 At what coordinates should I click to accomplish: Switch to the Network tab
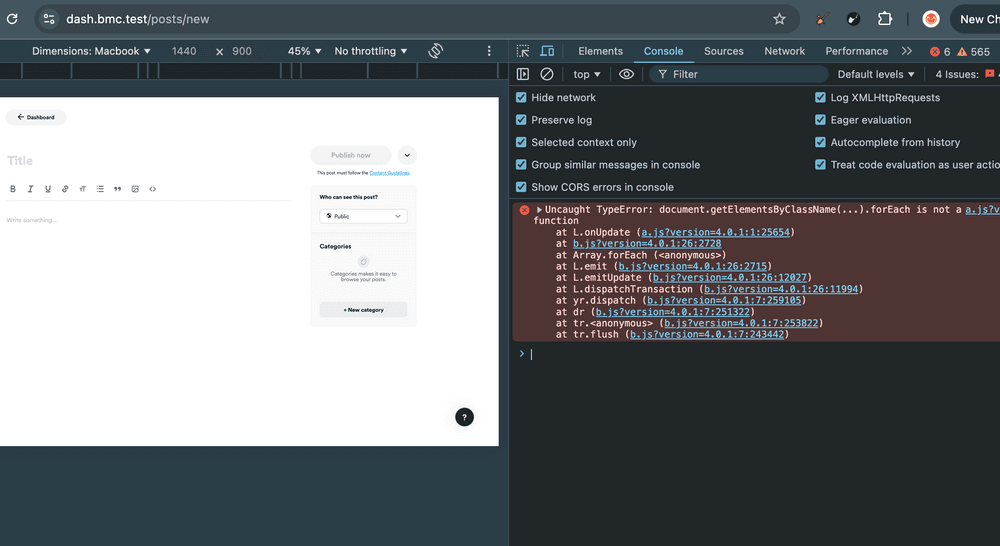click(784, 51)
